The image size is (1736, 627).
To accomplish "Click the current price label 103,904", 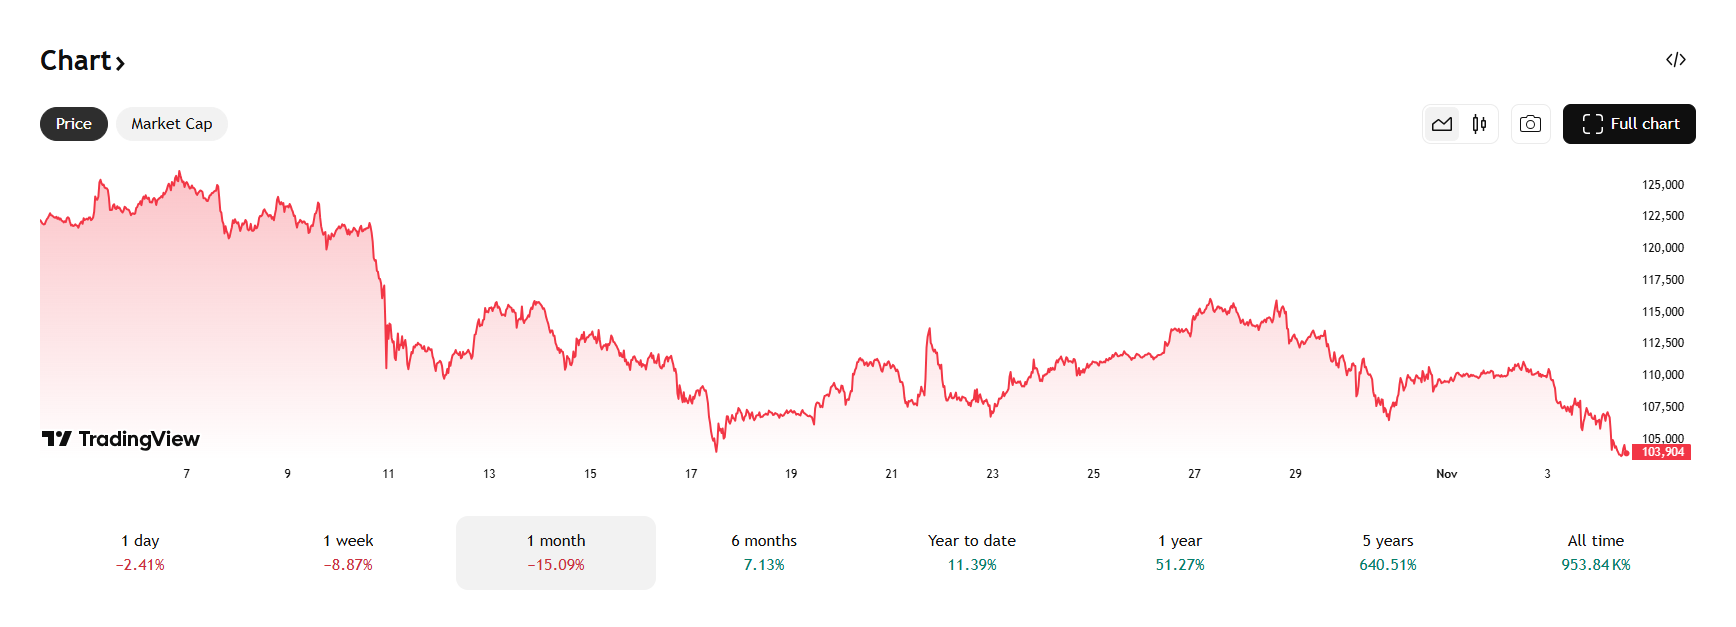I will click(x=1661, y=452).
